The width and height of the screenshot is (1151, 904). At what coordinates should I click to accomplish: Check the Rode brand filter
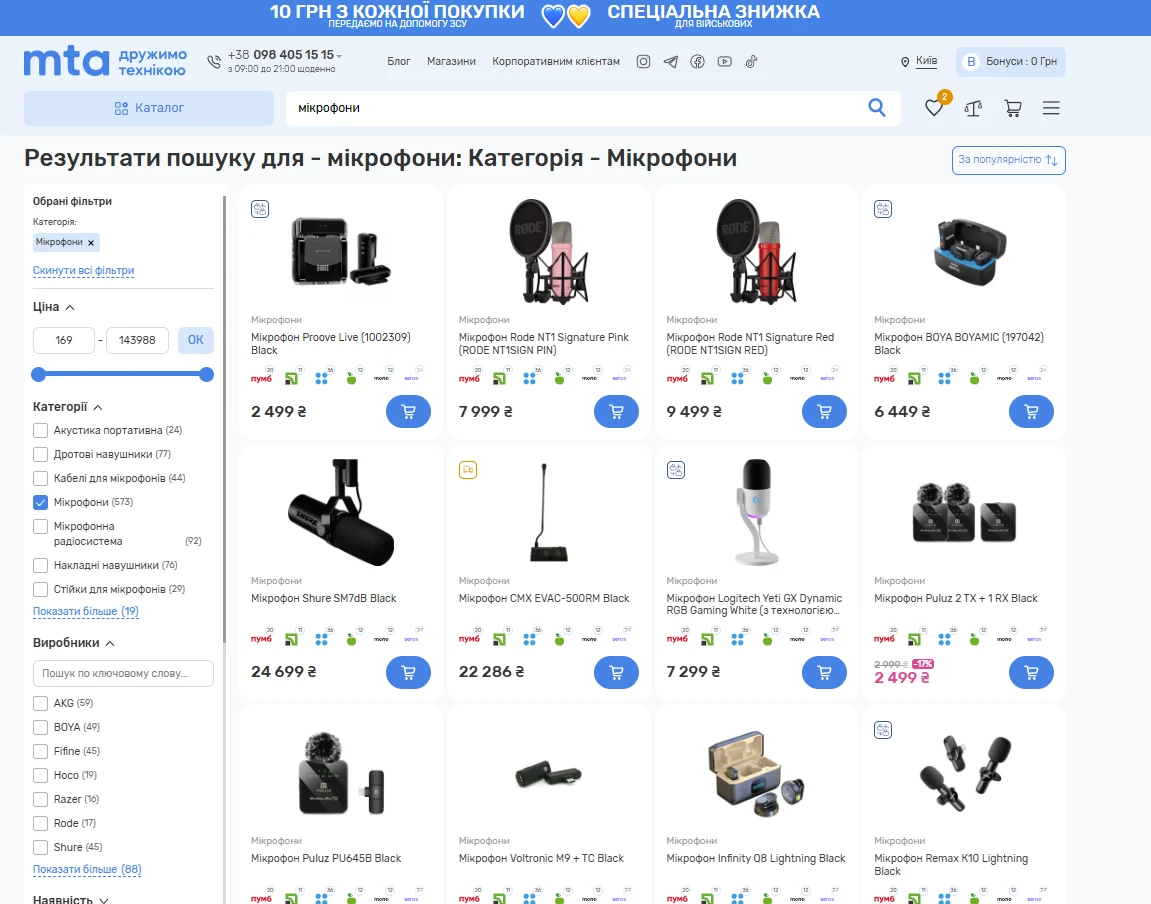(40, 823)
